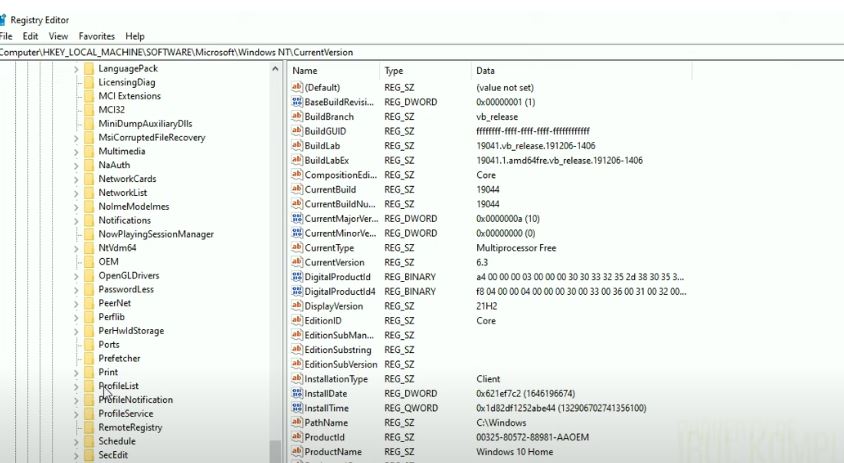Expand the NetworkList key
Image resolution: width=844 pixels, height=463 pixels.
(x=76, y=193)
